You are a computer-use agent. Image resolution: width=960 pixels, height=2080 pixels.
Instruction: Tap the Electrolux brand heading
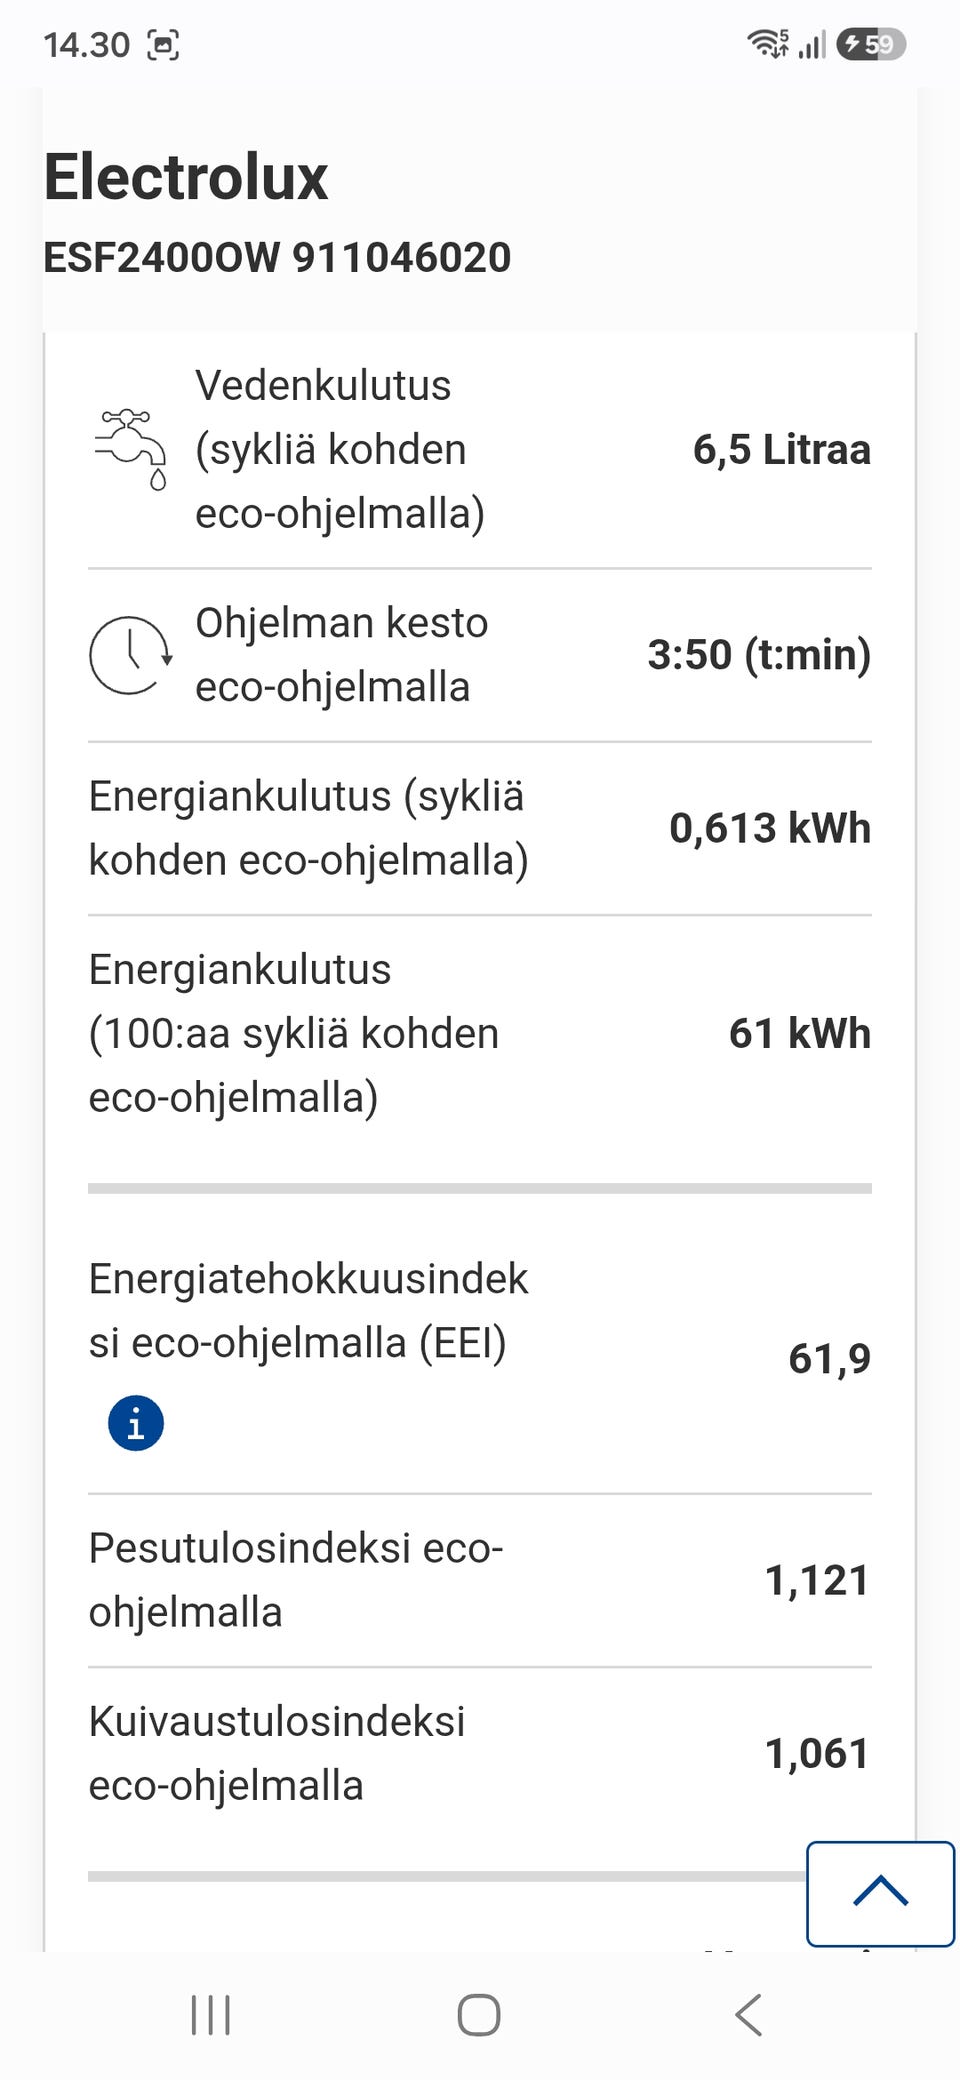186,177
